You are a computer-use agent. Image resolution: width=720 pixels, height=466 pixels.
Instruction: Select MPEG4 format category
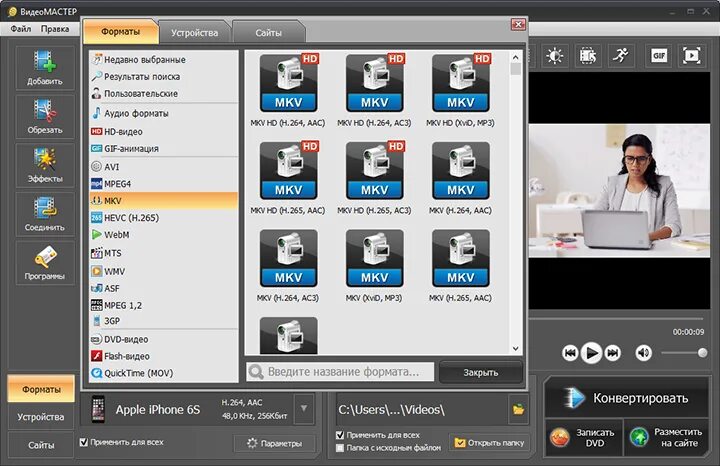point(164,184)
